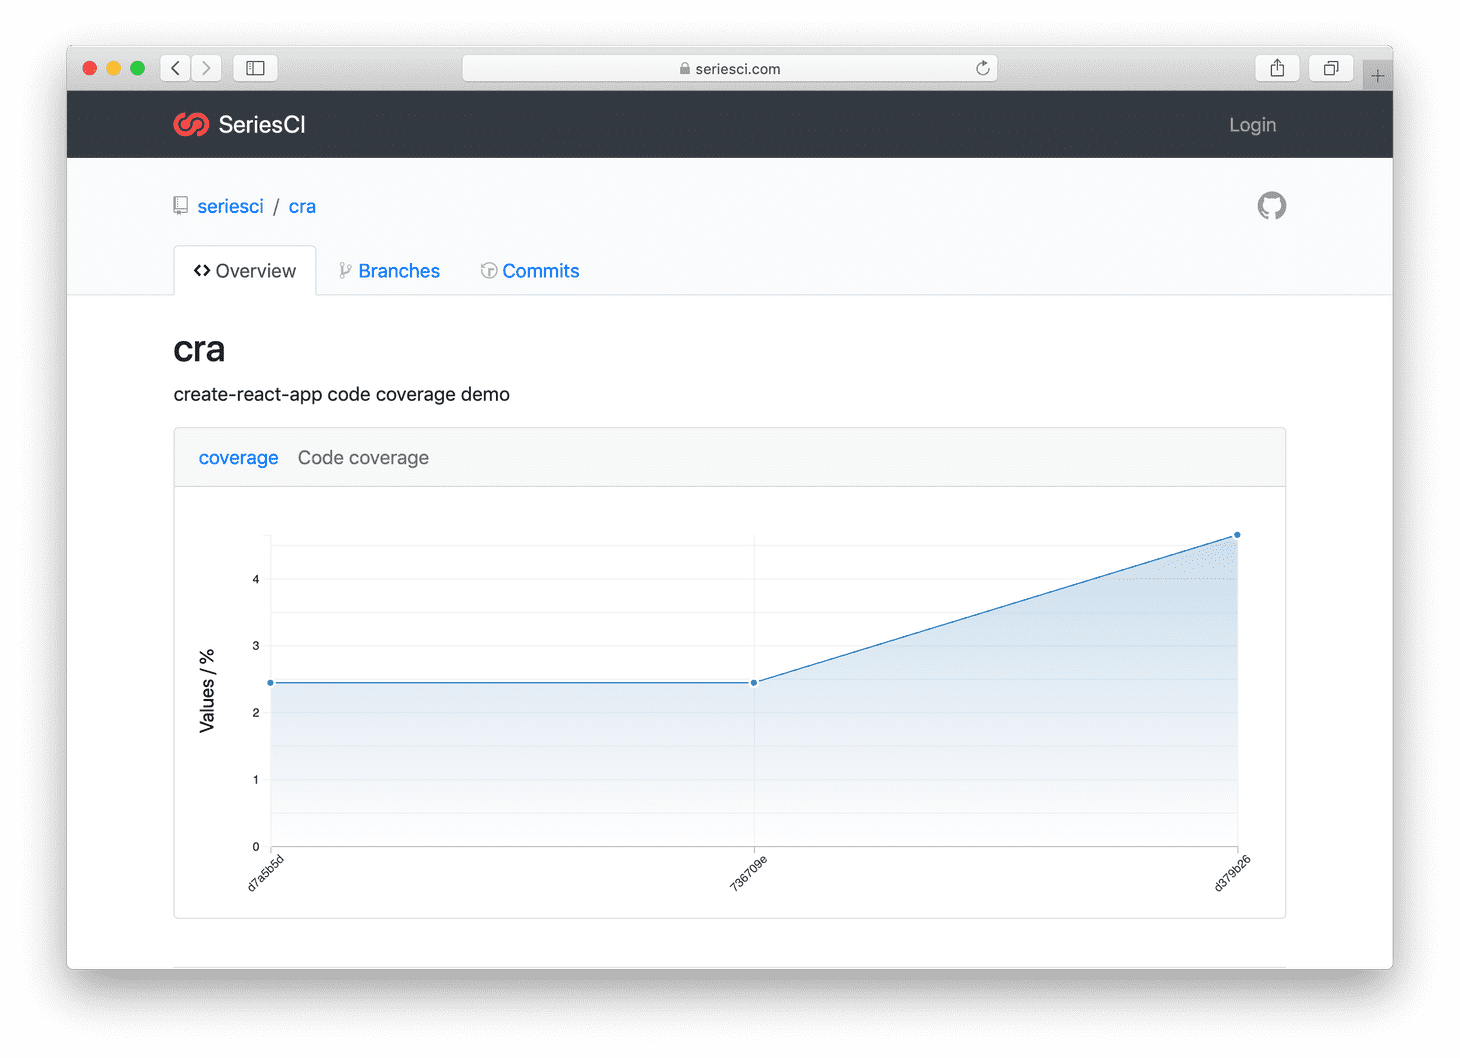This screenshot has width=1460, height=1058.
Task: Toggle the browser sidebar button
Action: click(255, 67)
